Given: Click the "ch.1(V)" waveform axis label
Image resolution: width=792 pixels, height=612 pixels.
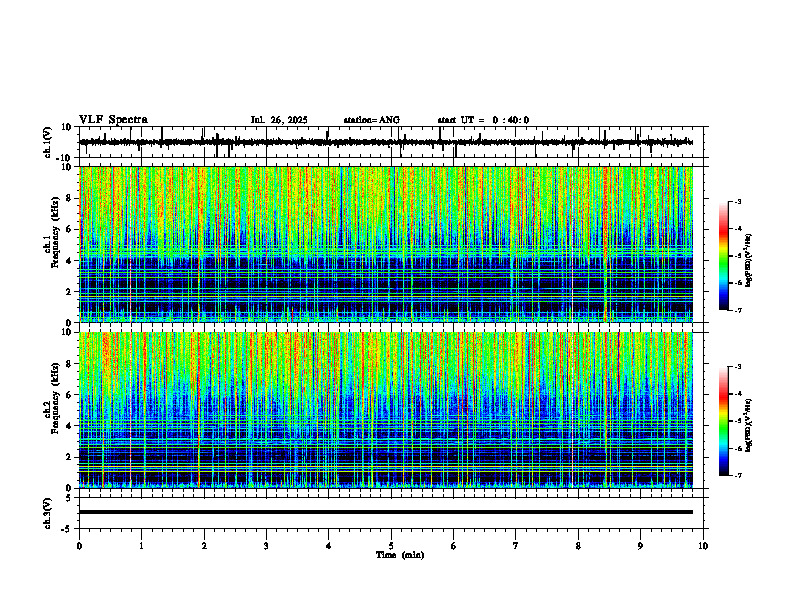Looking at the screenshot, I should pos(48,142).
